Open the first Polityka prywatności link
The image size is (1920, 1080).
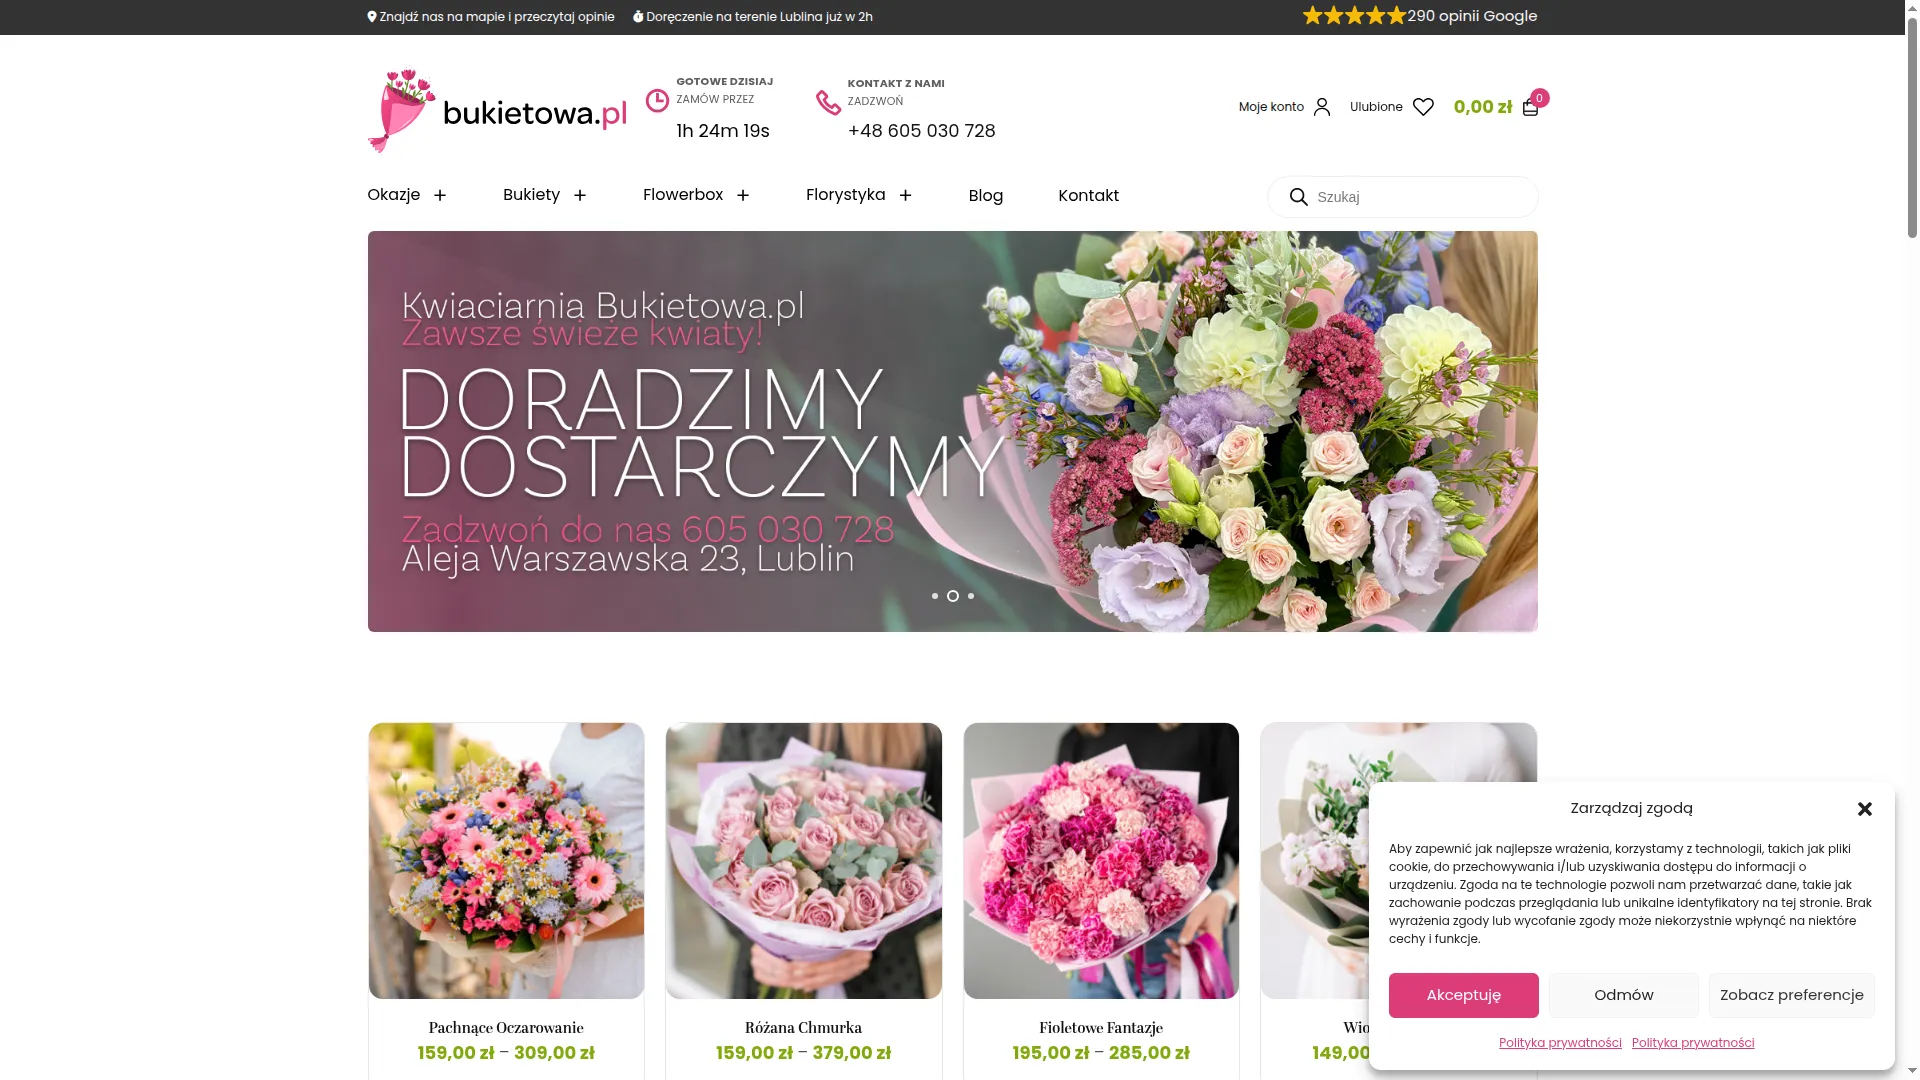[1560, 1043]
